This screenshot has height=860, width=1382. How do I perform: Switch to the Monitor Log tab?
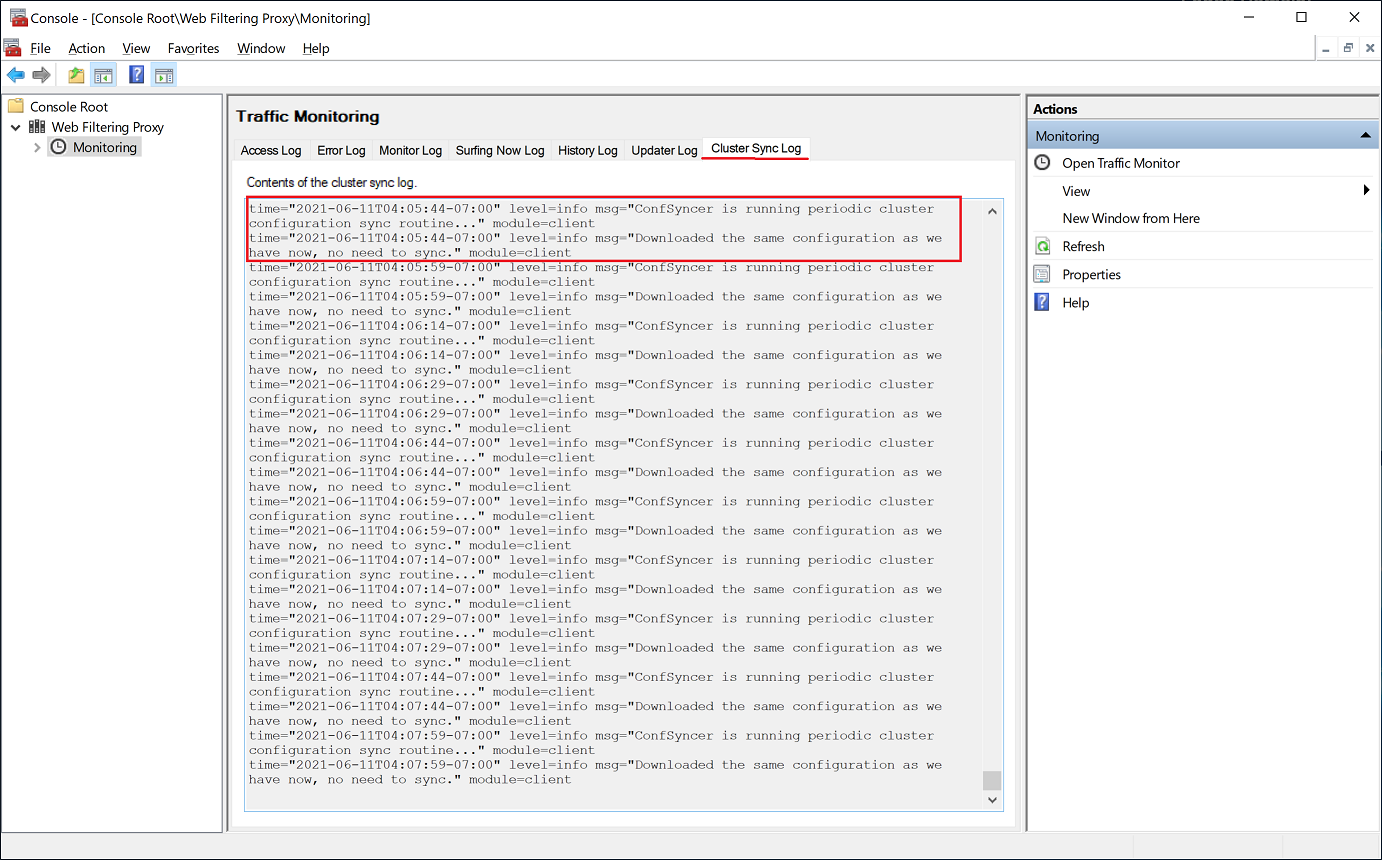point(410,150)
